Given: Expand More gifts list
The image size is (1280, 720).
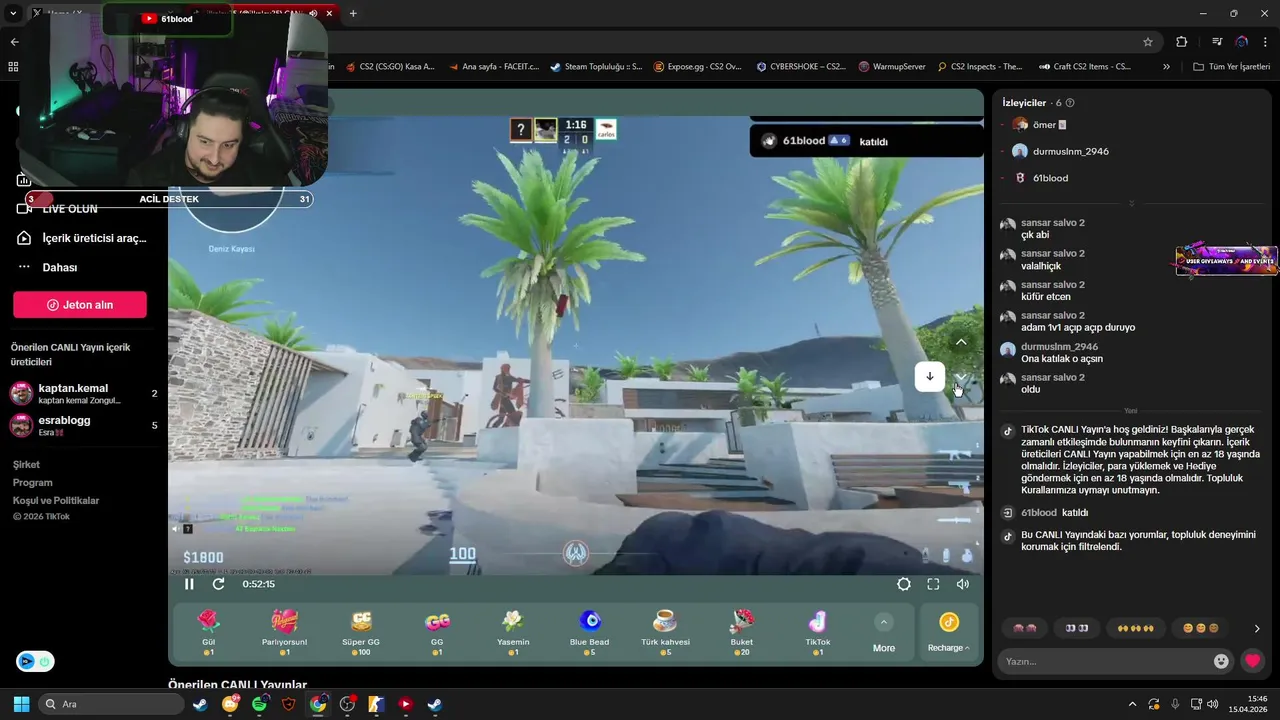Looking at the screenshot, I should pos(884,633).
